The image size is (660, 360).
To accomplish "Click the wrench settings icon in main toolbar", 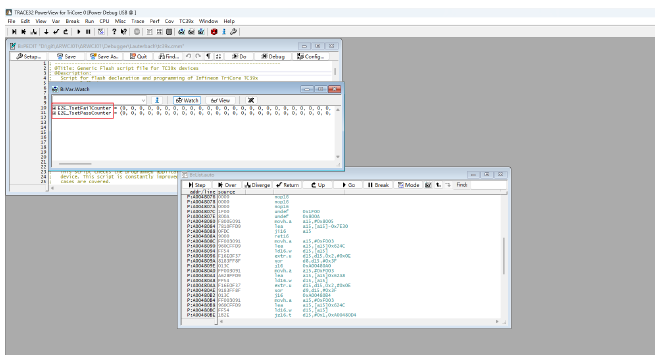I will (233, 32).
